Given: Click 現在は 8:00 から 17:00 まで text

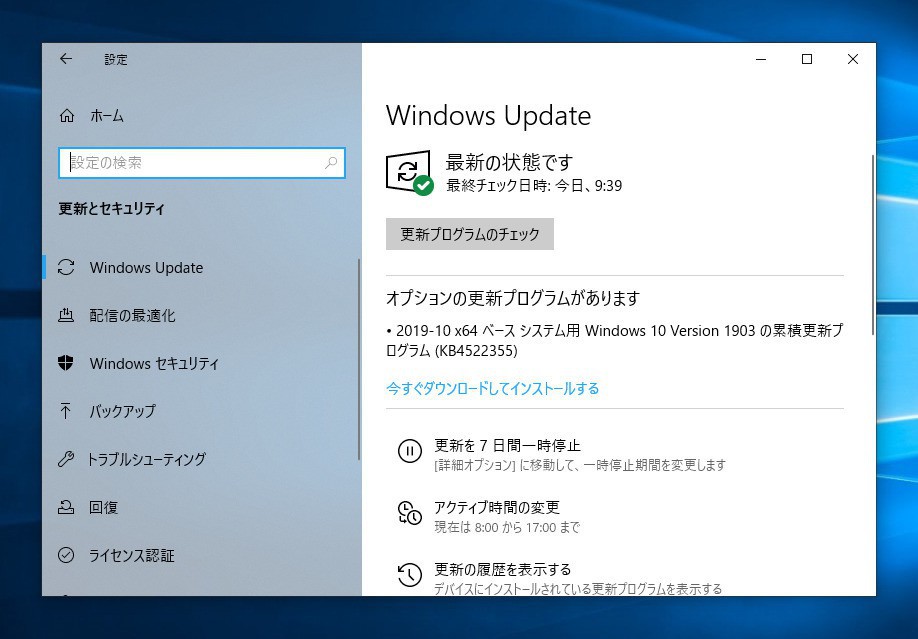Looking at the screenshot, I should 507,527.
